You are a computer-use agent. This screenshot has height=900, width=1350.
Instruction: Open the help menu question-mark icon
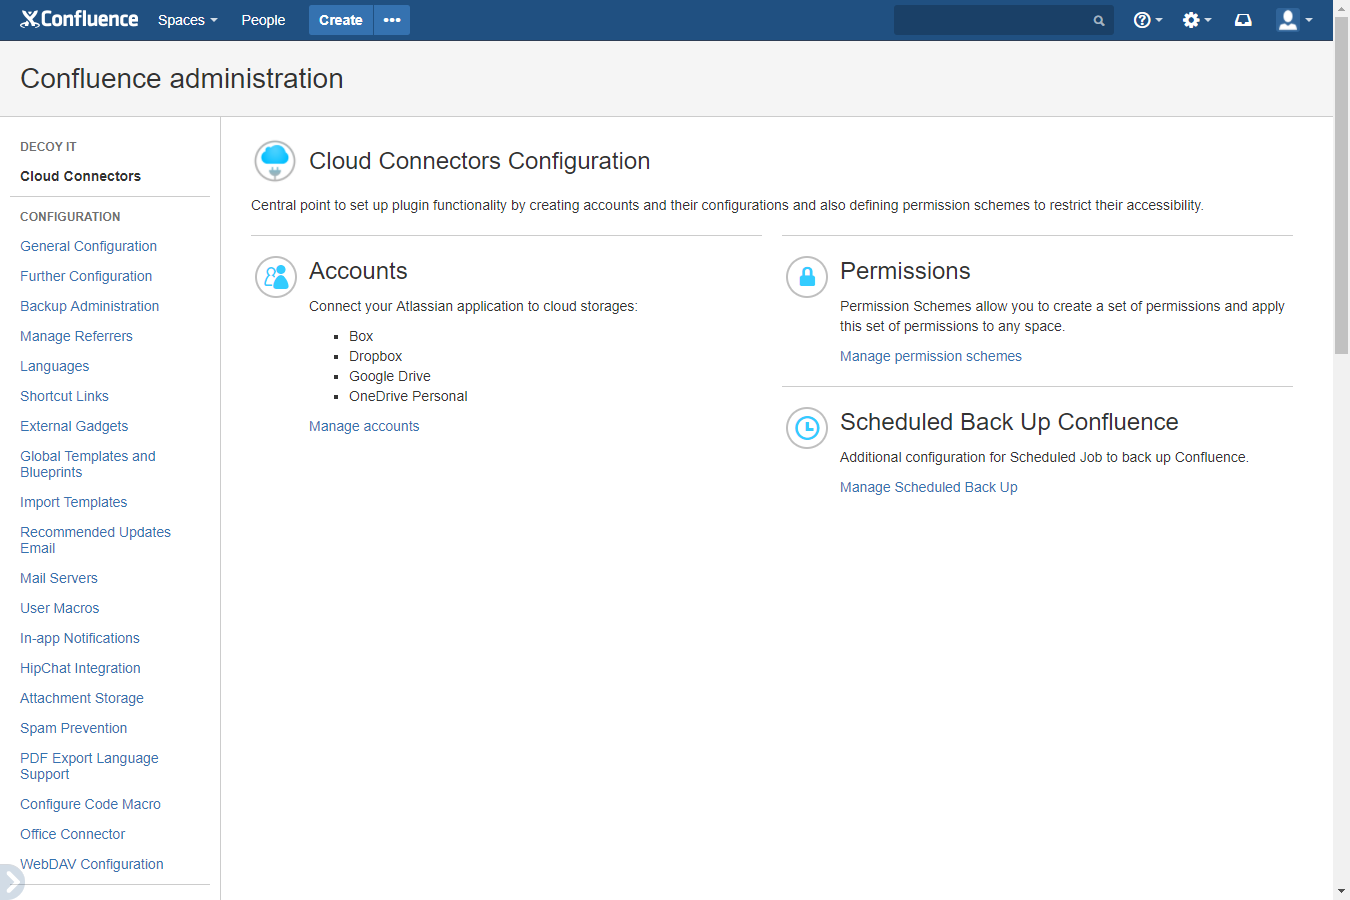pos(1147,20)
